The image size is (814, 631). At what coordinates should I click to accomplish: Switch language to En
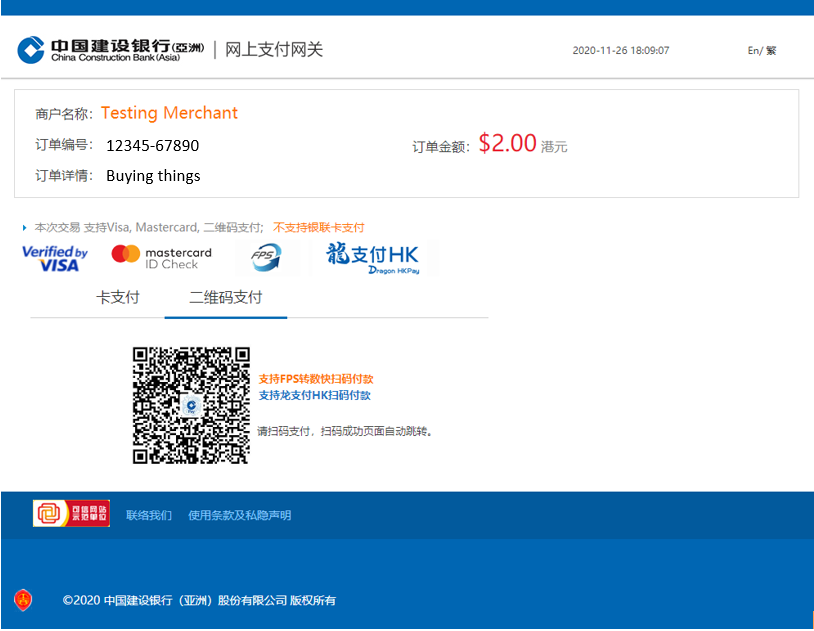(x=753, y=50)
